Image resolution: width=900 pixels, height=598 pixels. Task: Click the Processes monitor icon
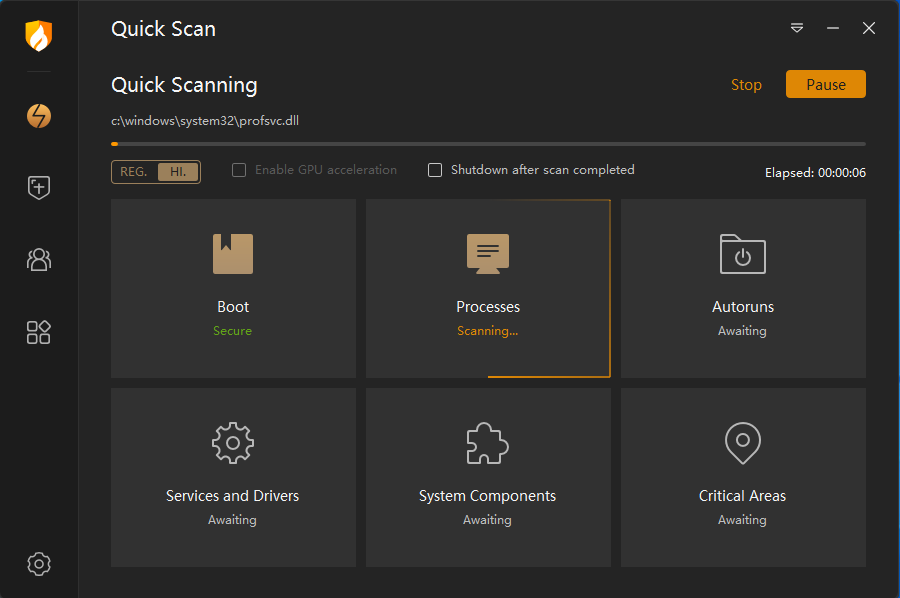pos(488,254)
